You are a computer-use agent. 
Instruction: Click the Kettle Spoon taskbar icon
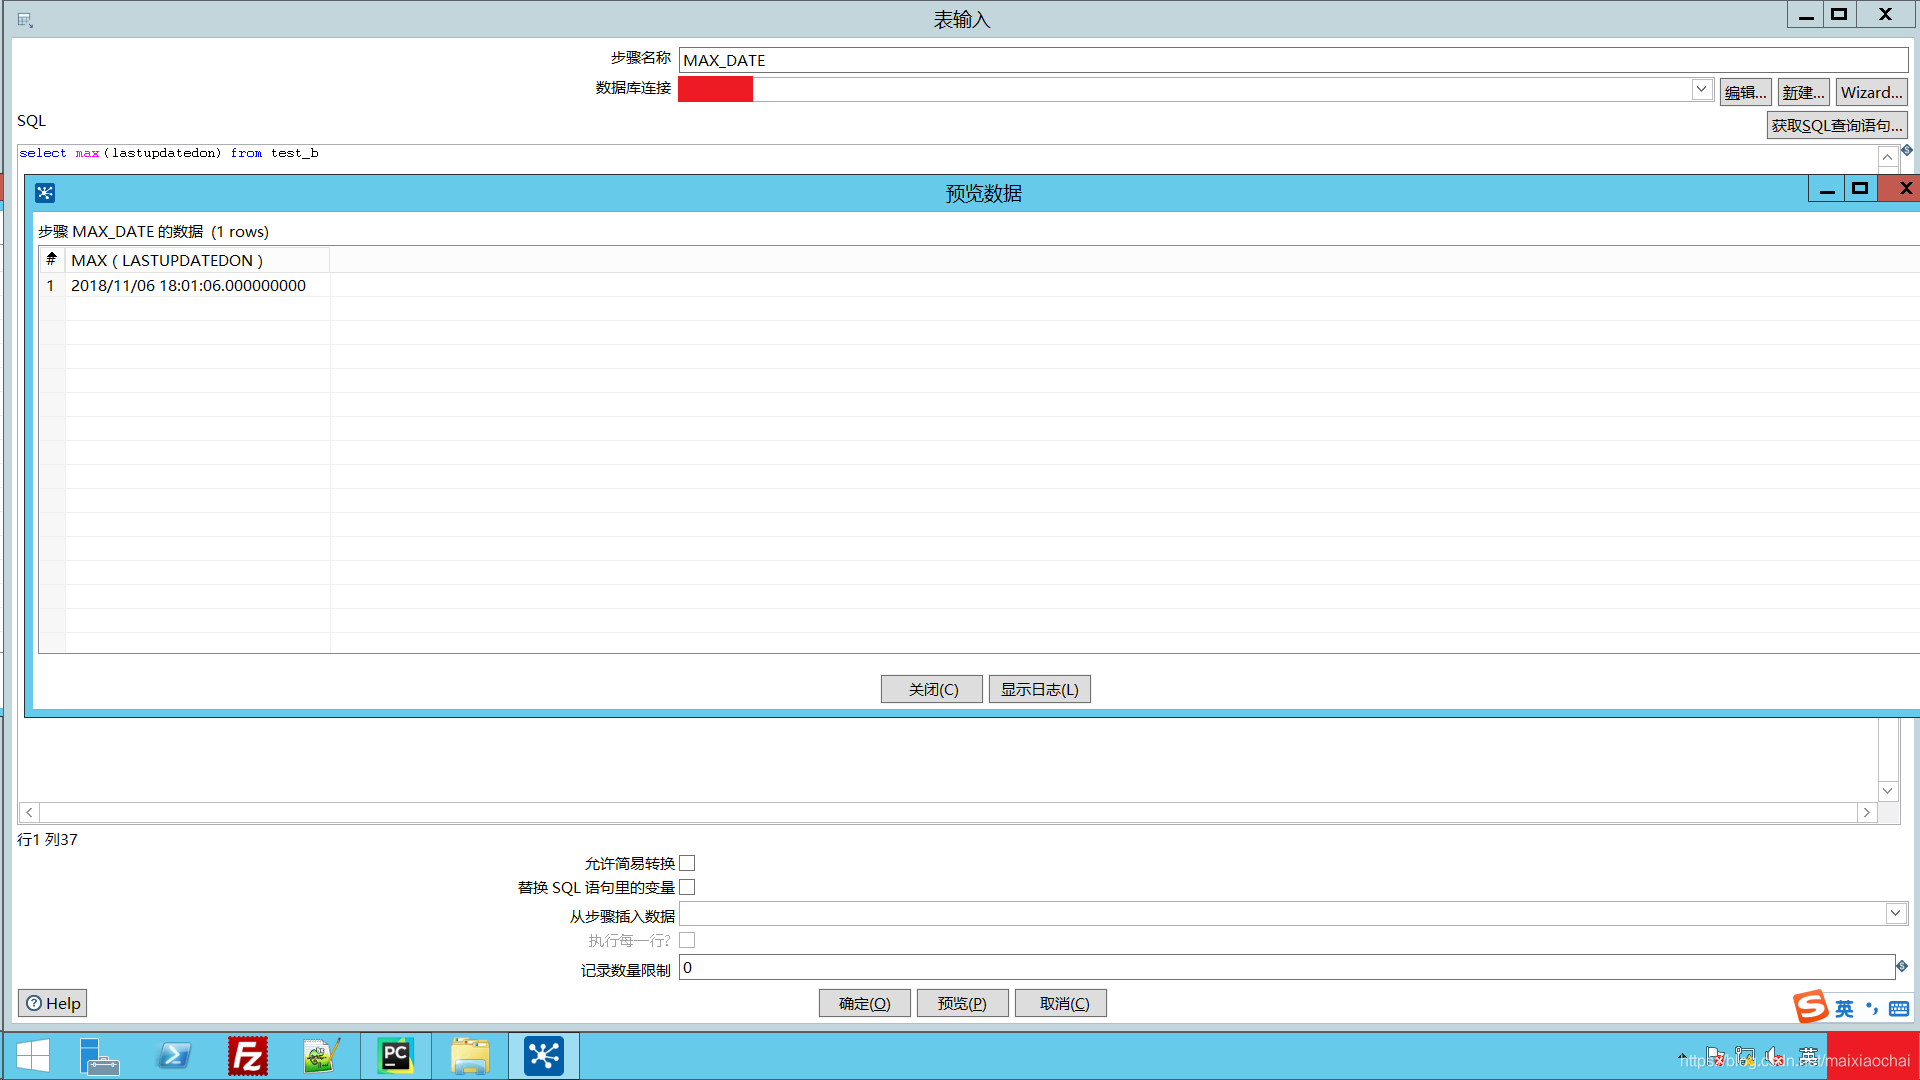(544, 1056)
